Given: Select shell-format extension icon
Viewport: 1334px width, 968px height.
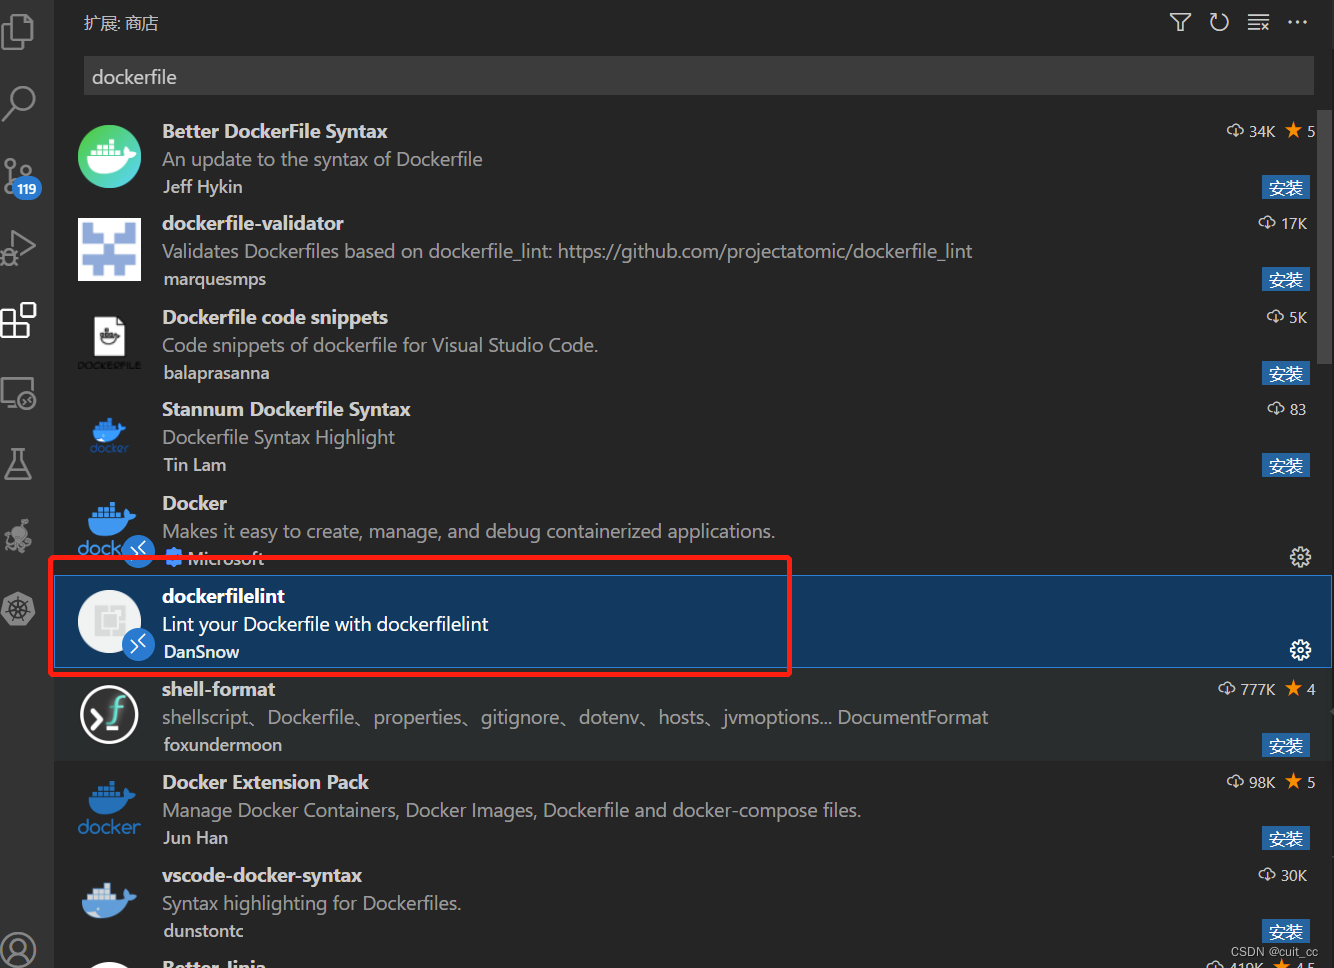Looking at the screenshot, I should [109, 714].
